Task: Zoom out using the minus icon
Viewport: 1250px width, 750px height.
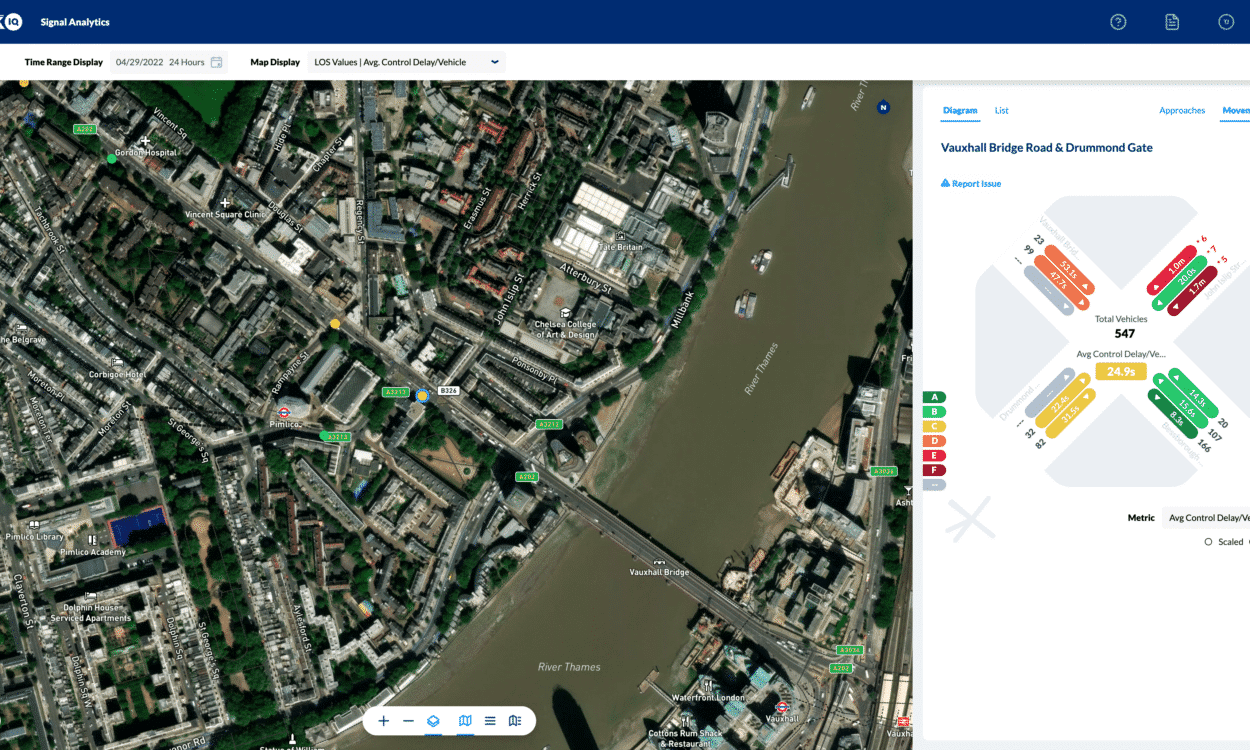Action: (408, 720)
